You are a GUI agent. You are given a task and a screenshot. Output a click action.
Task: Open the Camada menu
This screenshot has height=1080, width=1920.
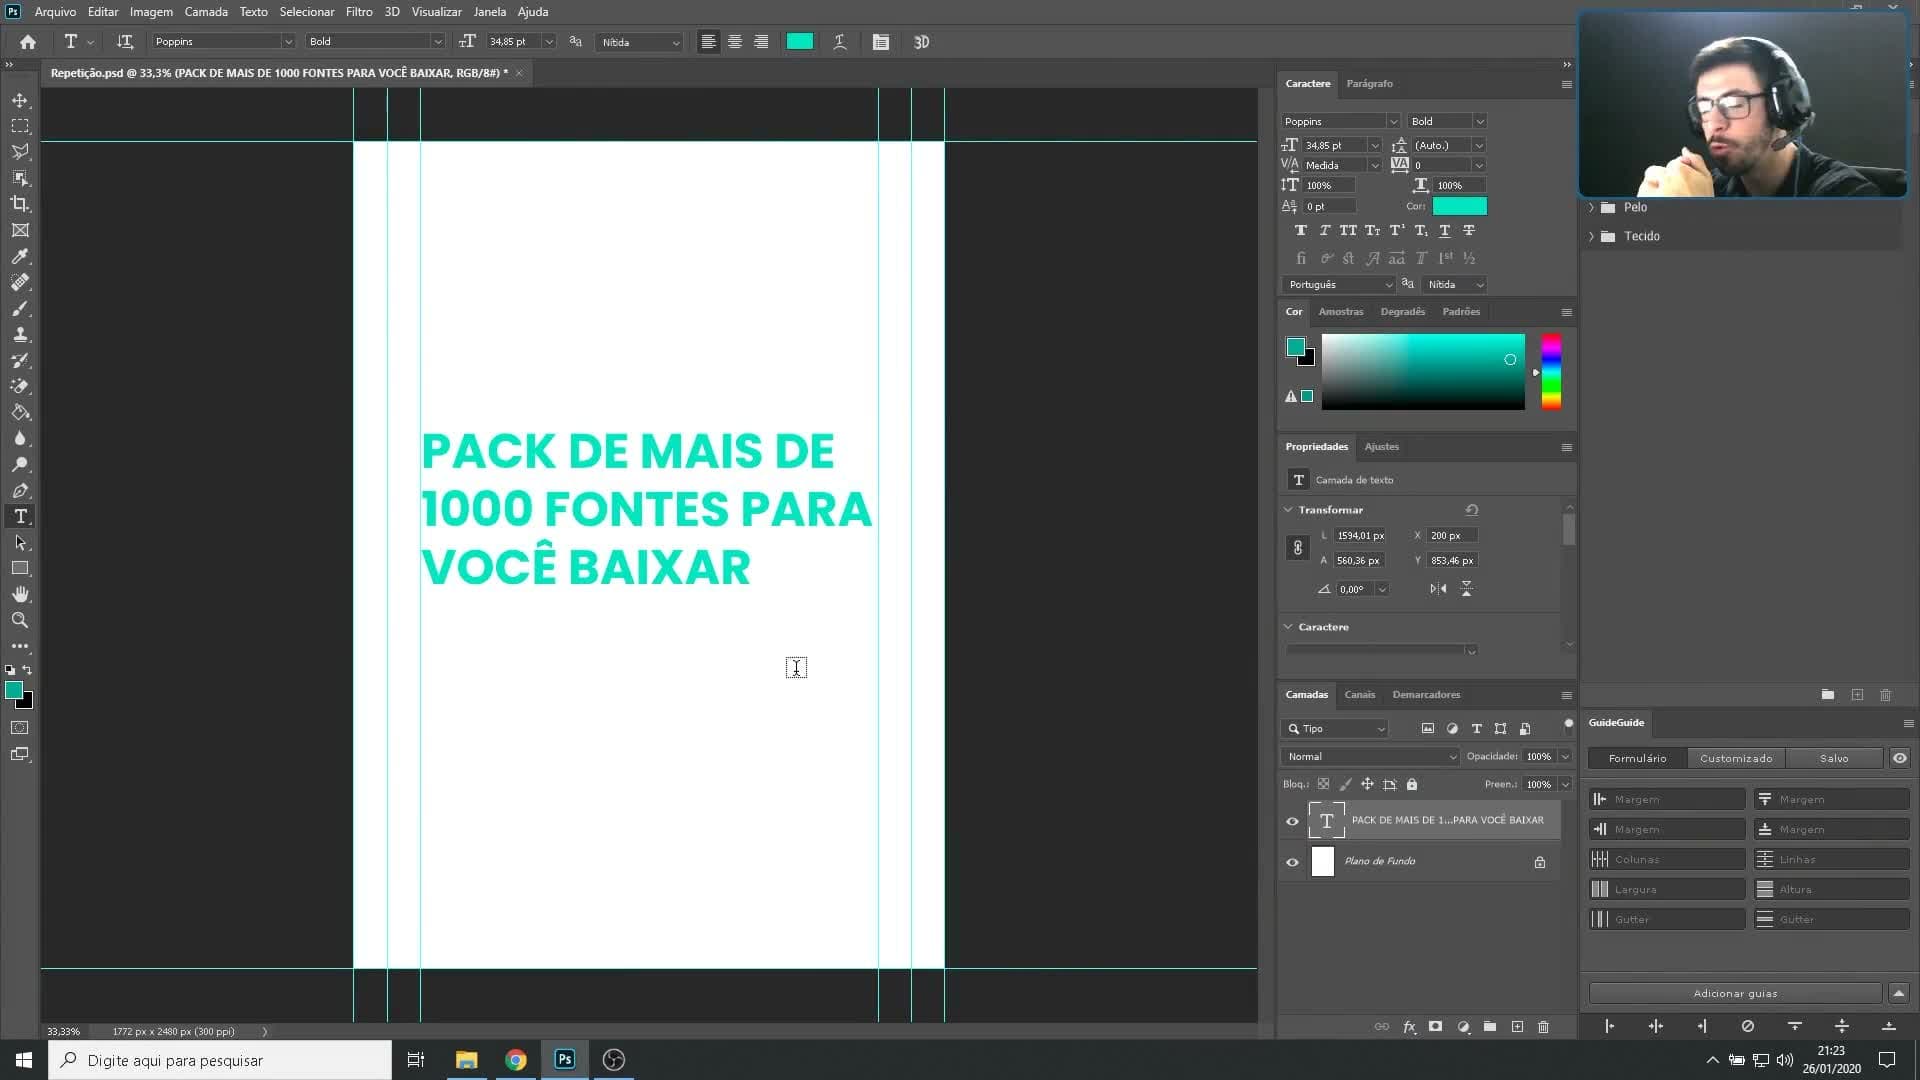[206, 12]
